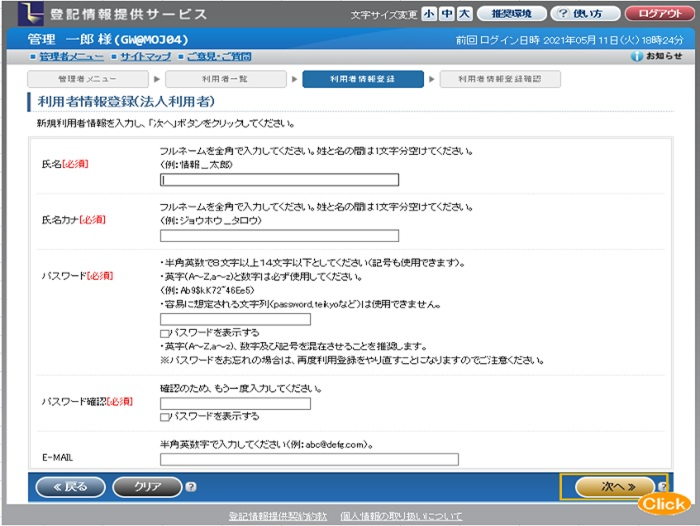This screenshot has height=526, width=700.
Task: Open 登記情報提供契約約款 footer link
Action: pos(278,516)
